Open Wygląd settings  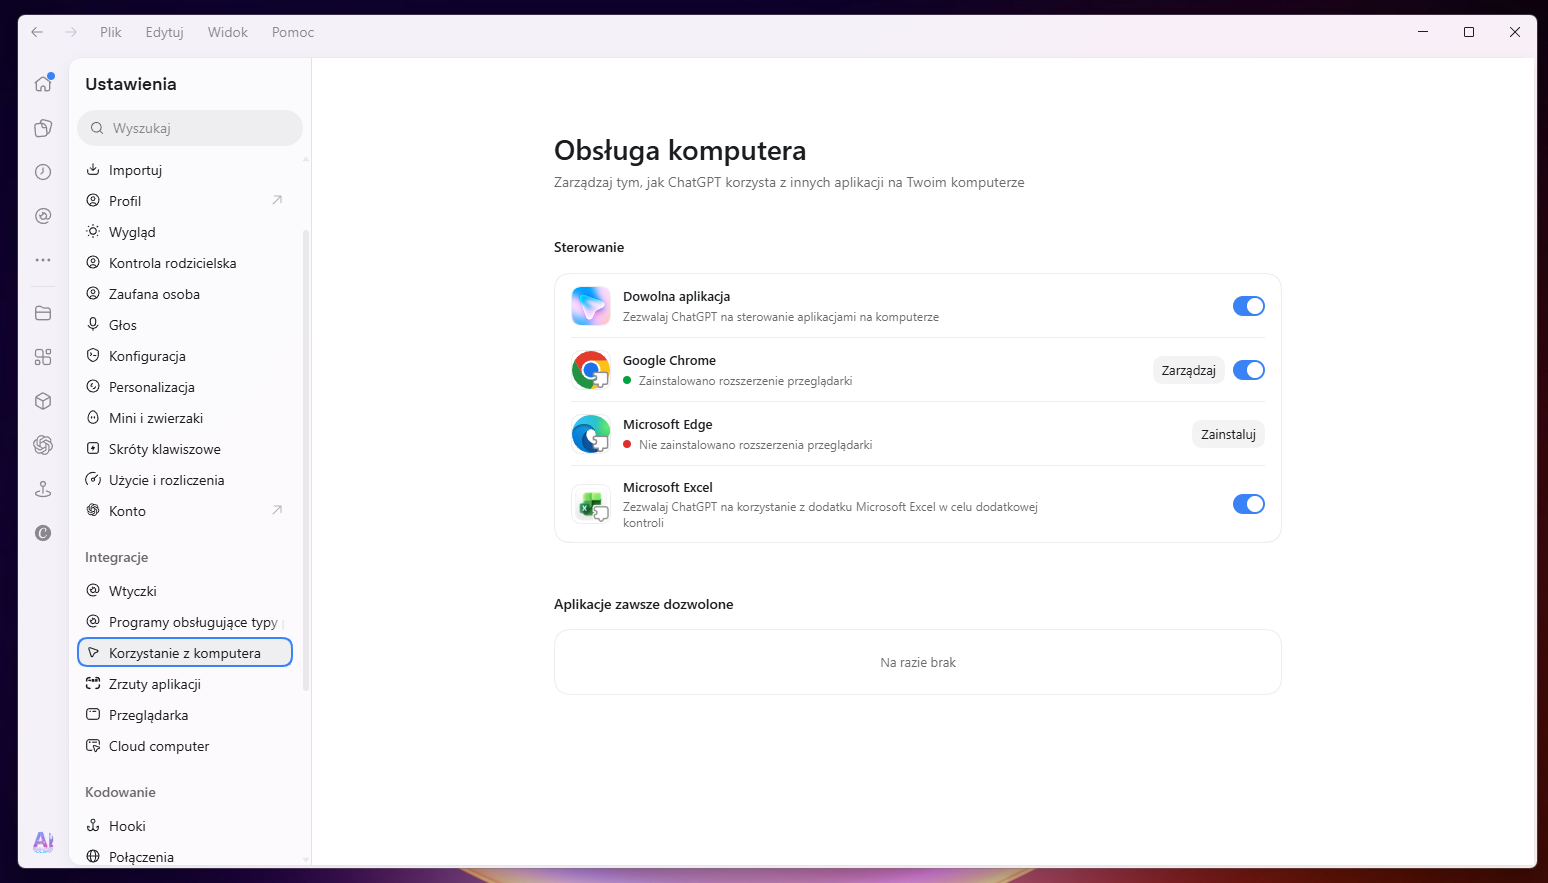pyautogui.click(x=185, y=232)
